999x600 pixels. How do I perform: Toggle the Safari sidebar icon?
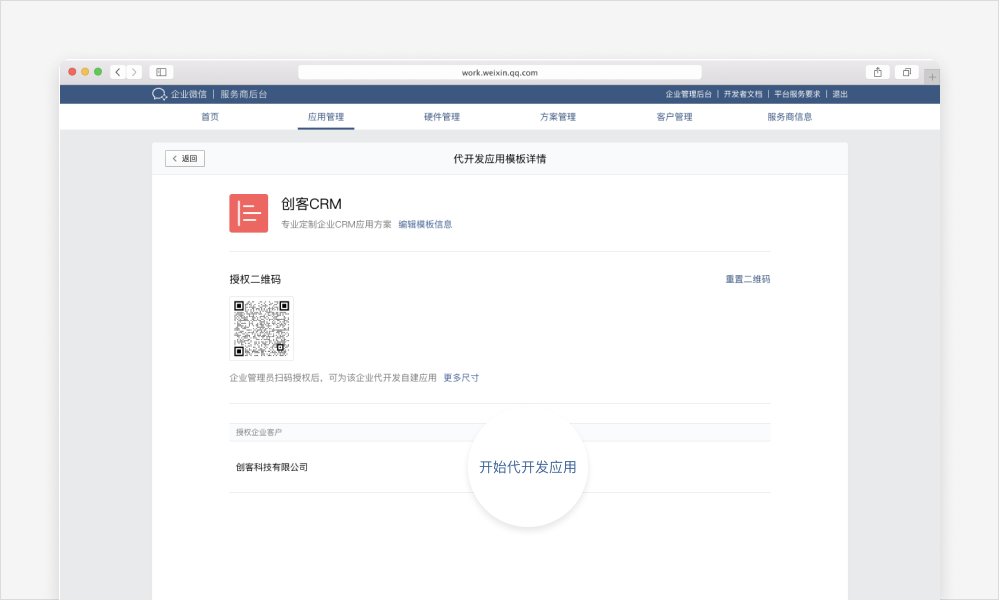pos(161,72)
